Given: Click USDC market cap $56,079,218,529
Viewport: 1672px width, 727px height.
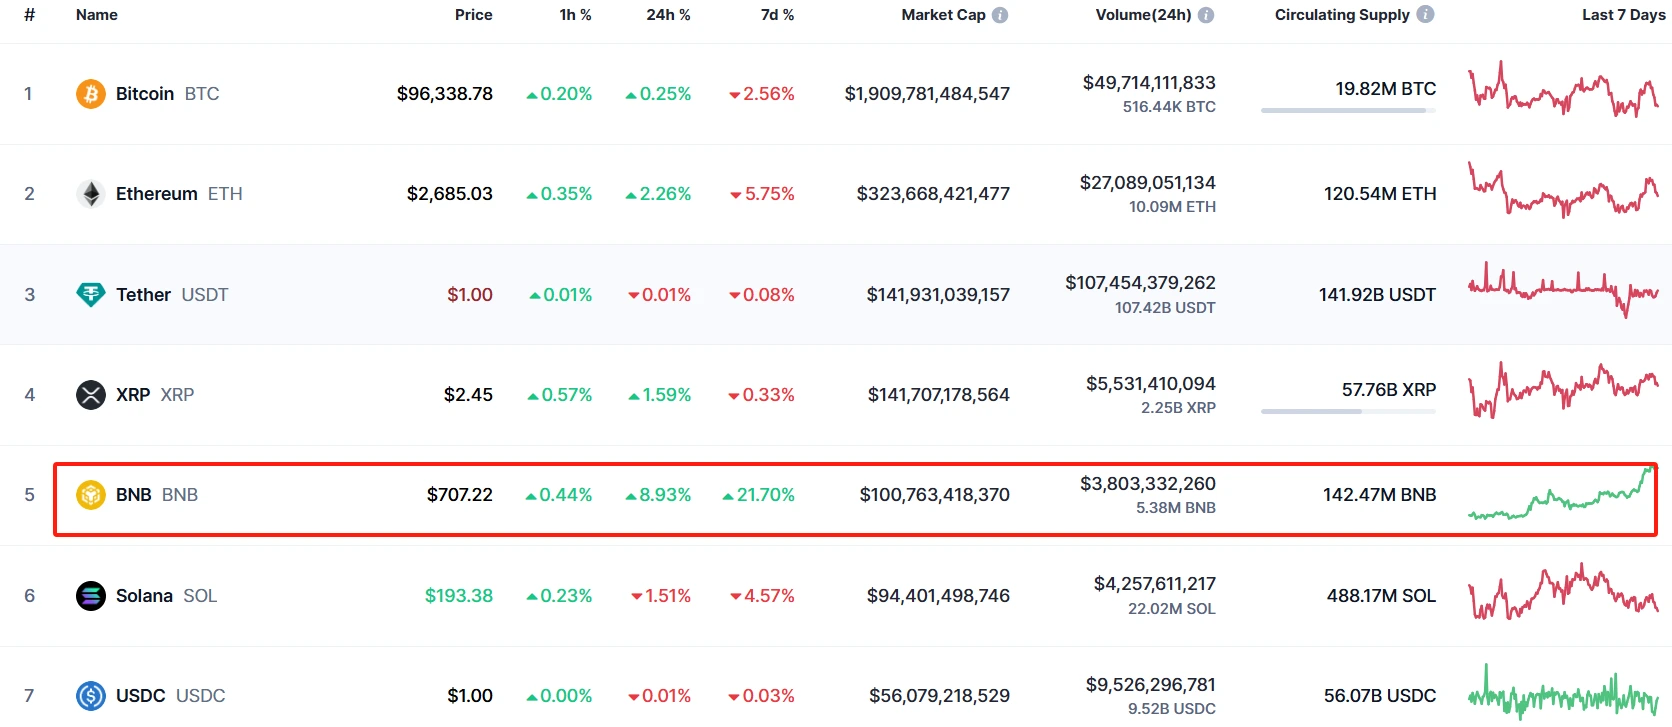Looking at the screenshot, I should [939, 696].
